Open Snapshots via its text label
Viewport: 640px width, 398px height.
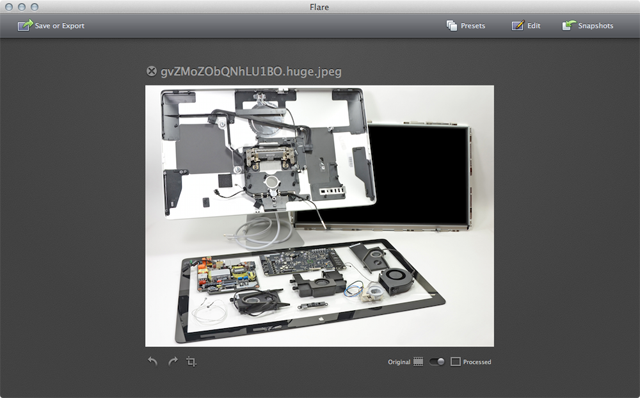coord(596,26)
